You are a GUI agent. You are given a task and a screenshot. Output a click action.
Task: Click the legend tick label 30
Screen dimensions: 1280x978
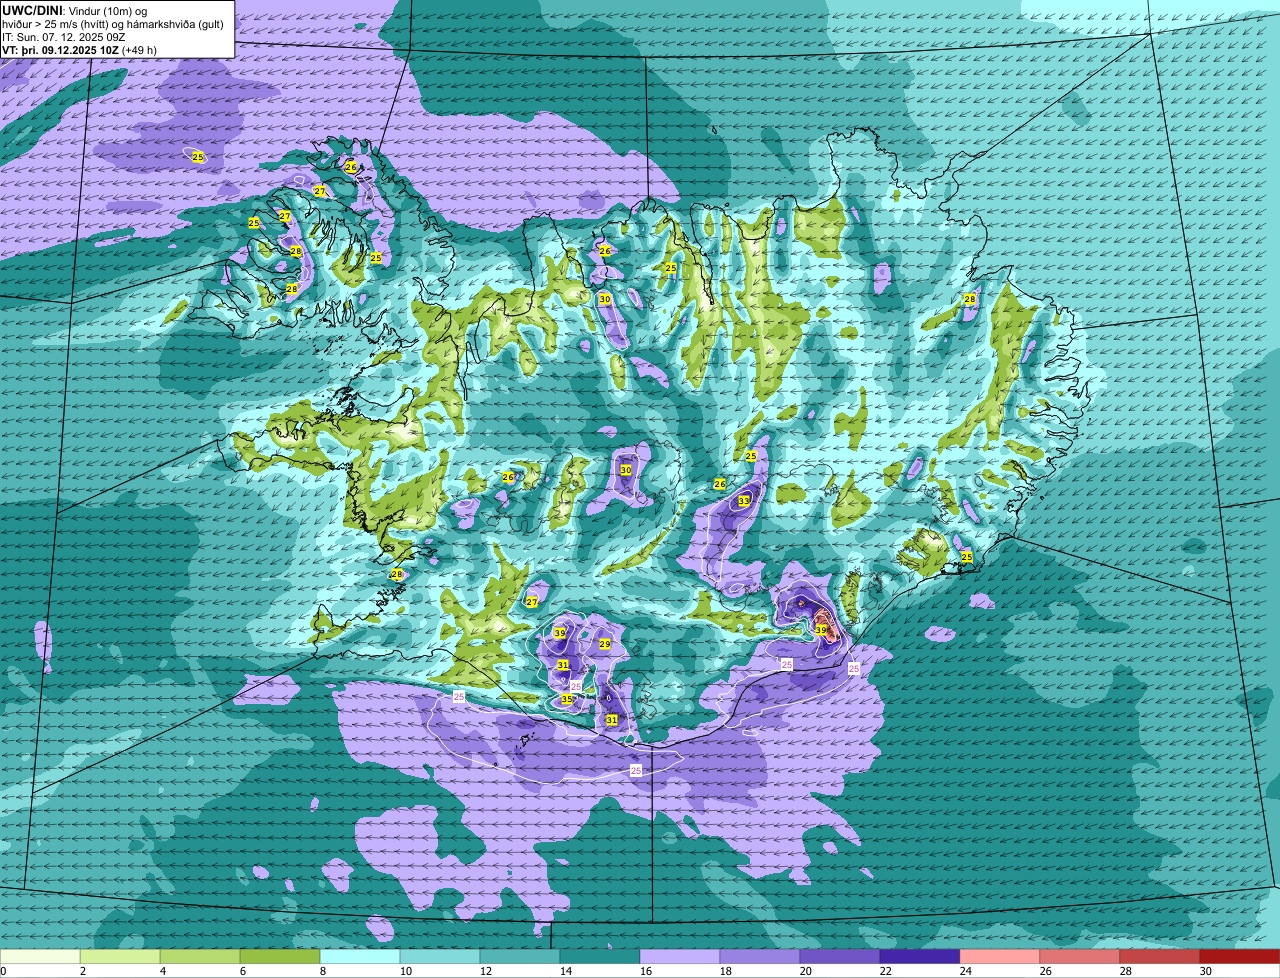click(x=1206, y=971)
